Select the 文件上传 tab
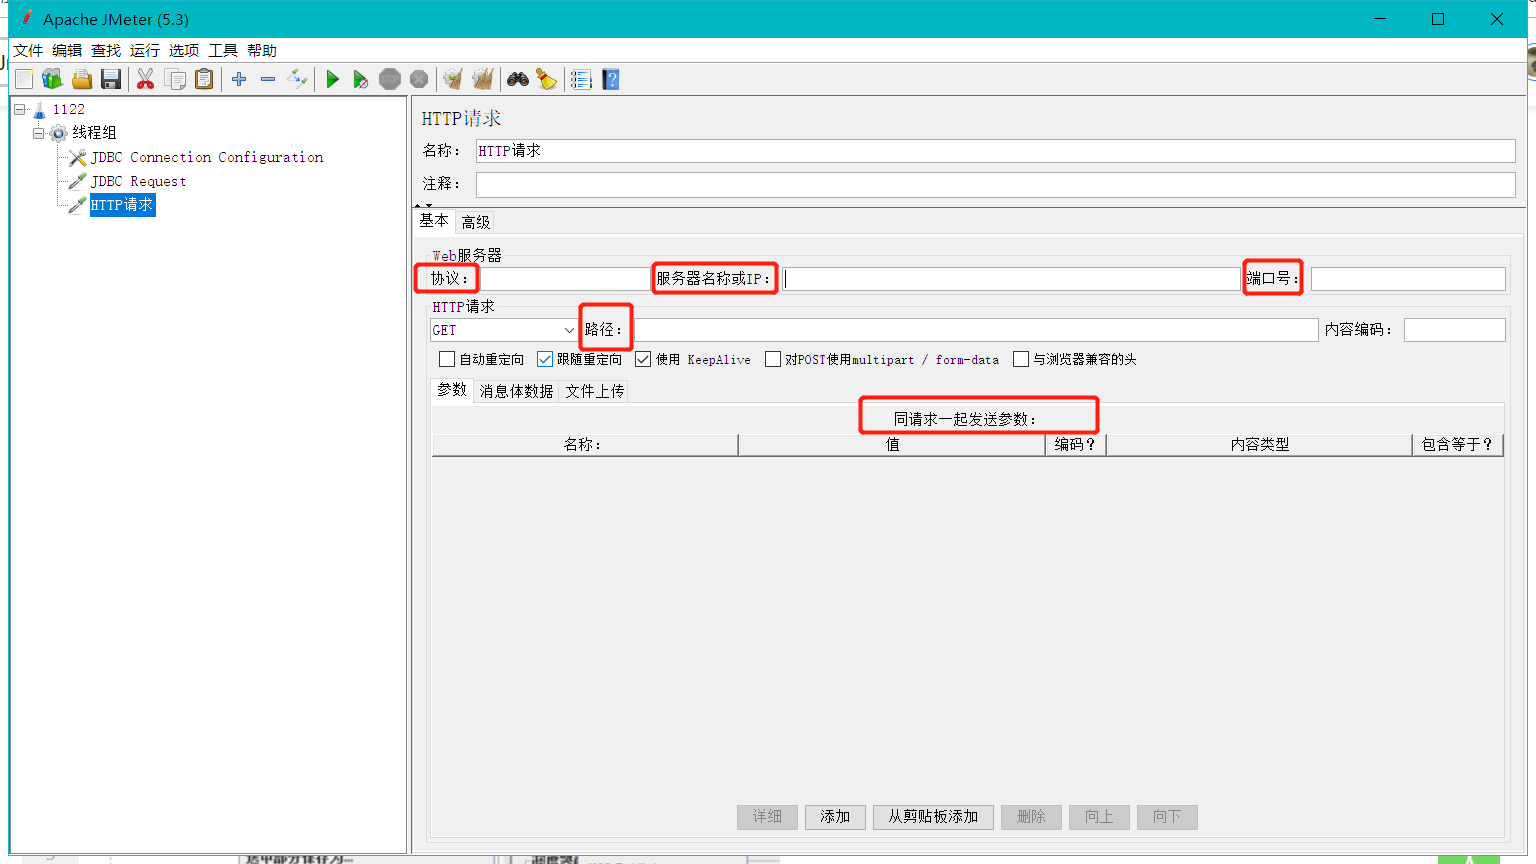 coord(595,391)
